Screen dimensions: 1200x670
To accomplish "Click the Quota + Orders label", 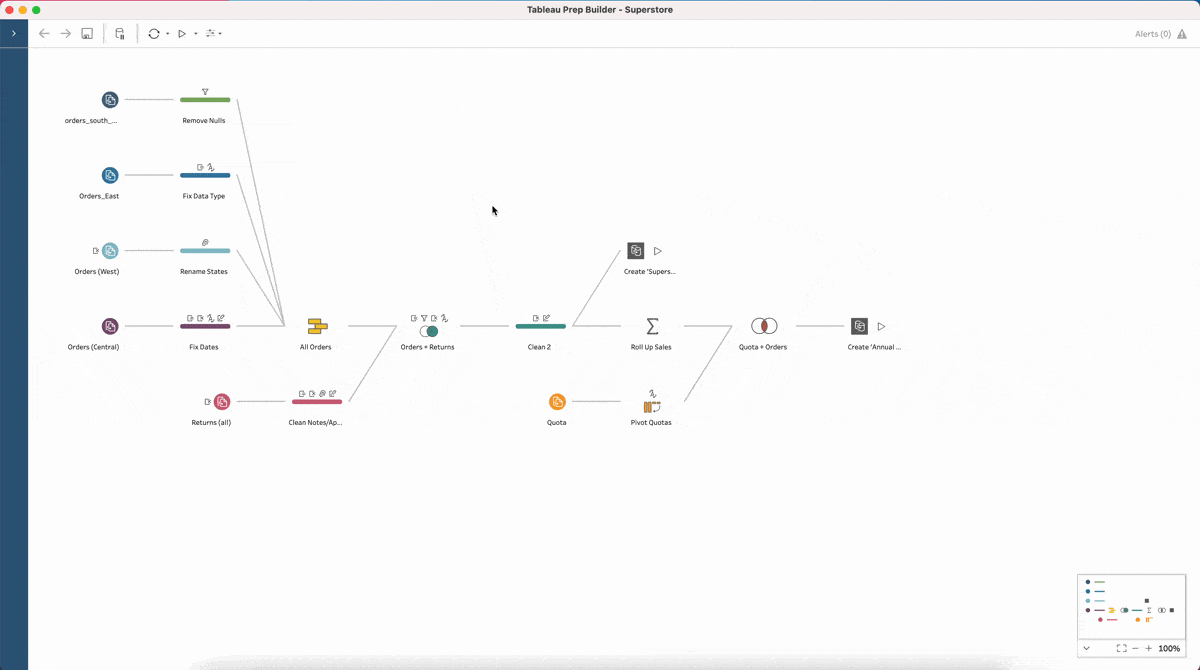I will [x=763, y=347].
